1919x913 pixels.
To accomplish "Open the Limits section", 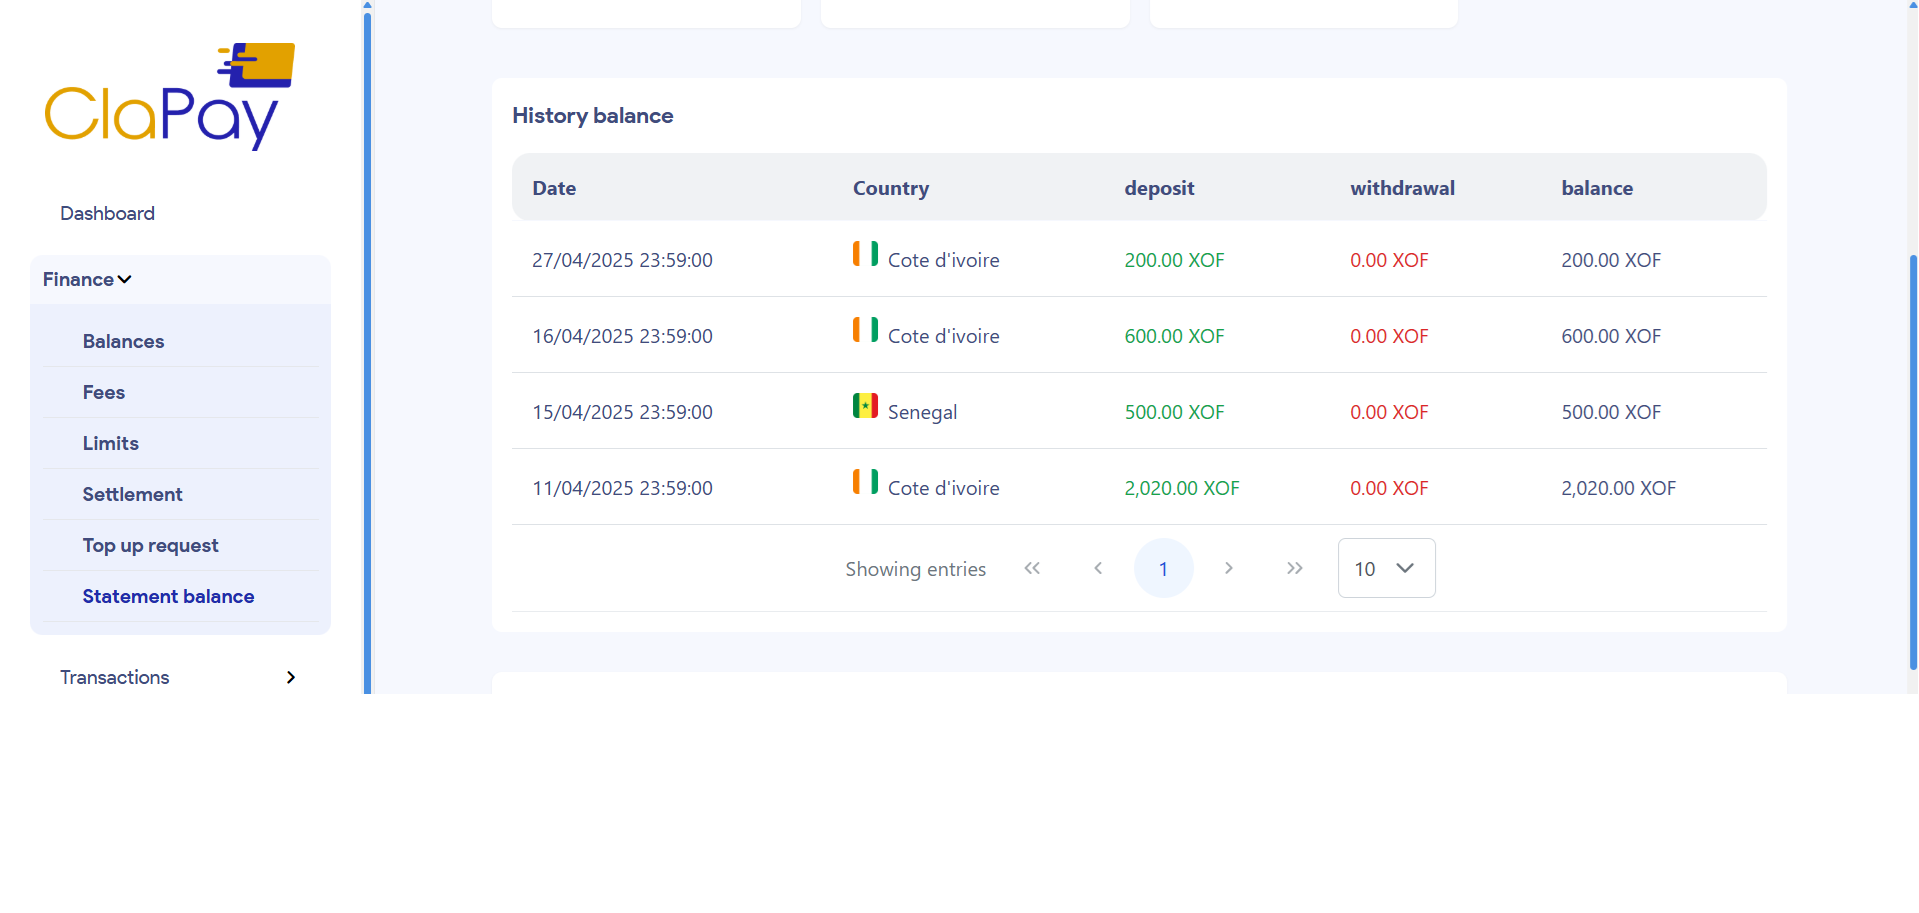I will tap(111, 443).
